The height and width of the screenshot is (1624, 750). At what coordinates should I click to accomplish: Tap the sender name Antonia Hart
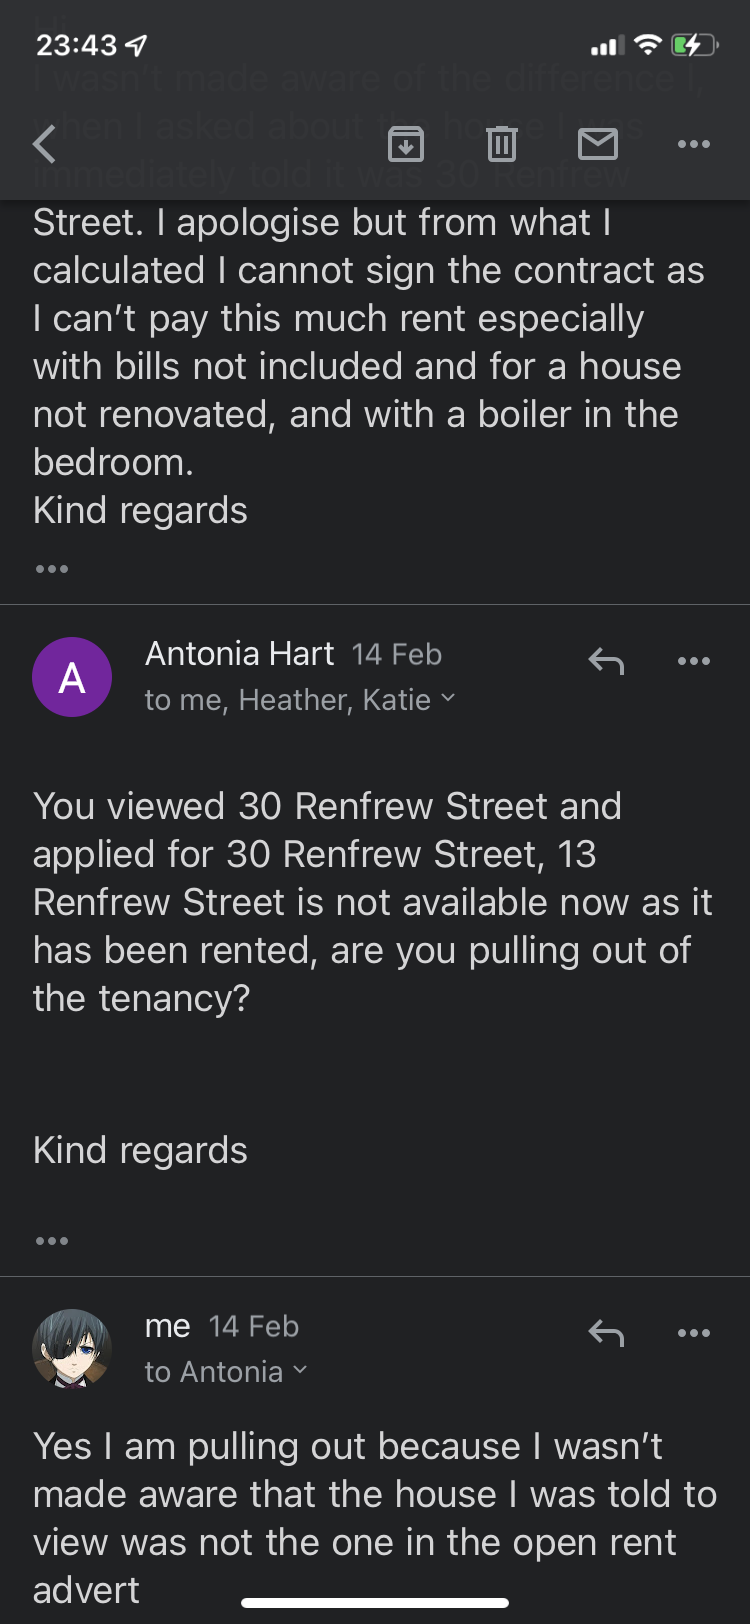click(239, 654)
